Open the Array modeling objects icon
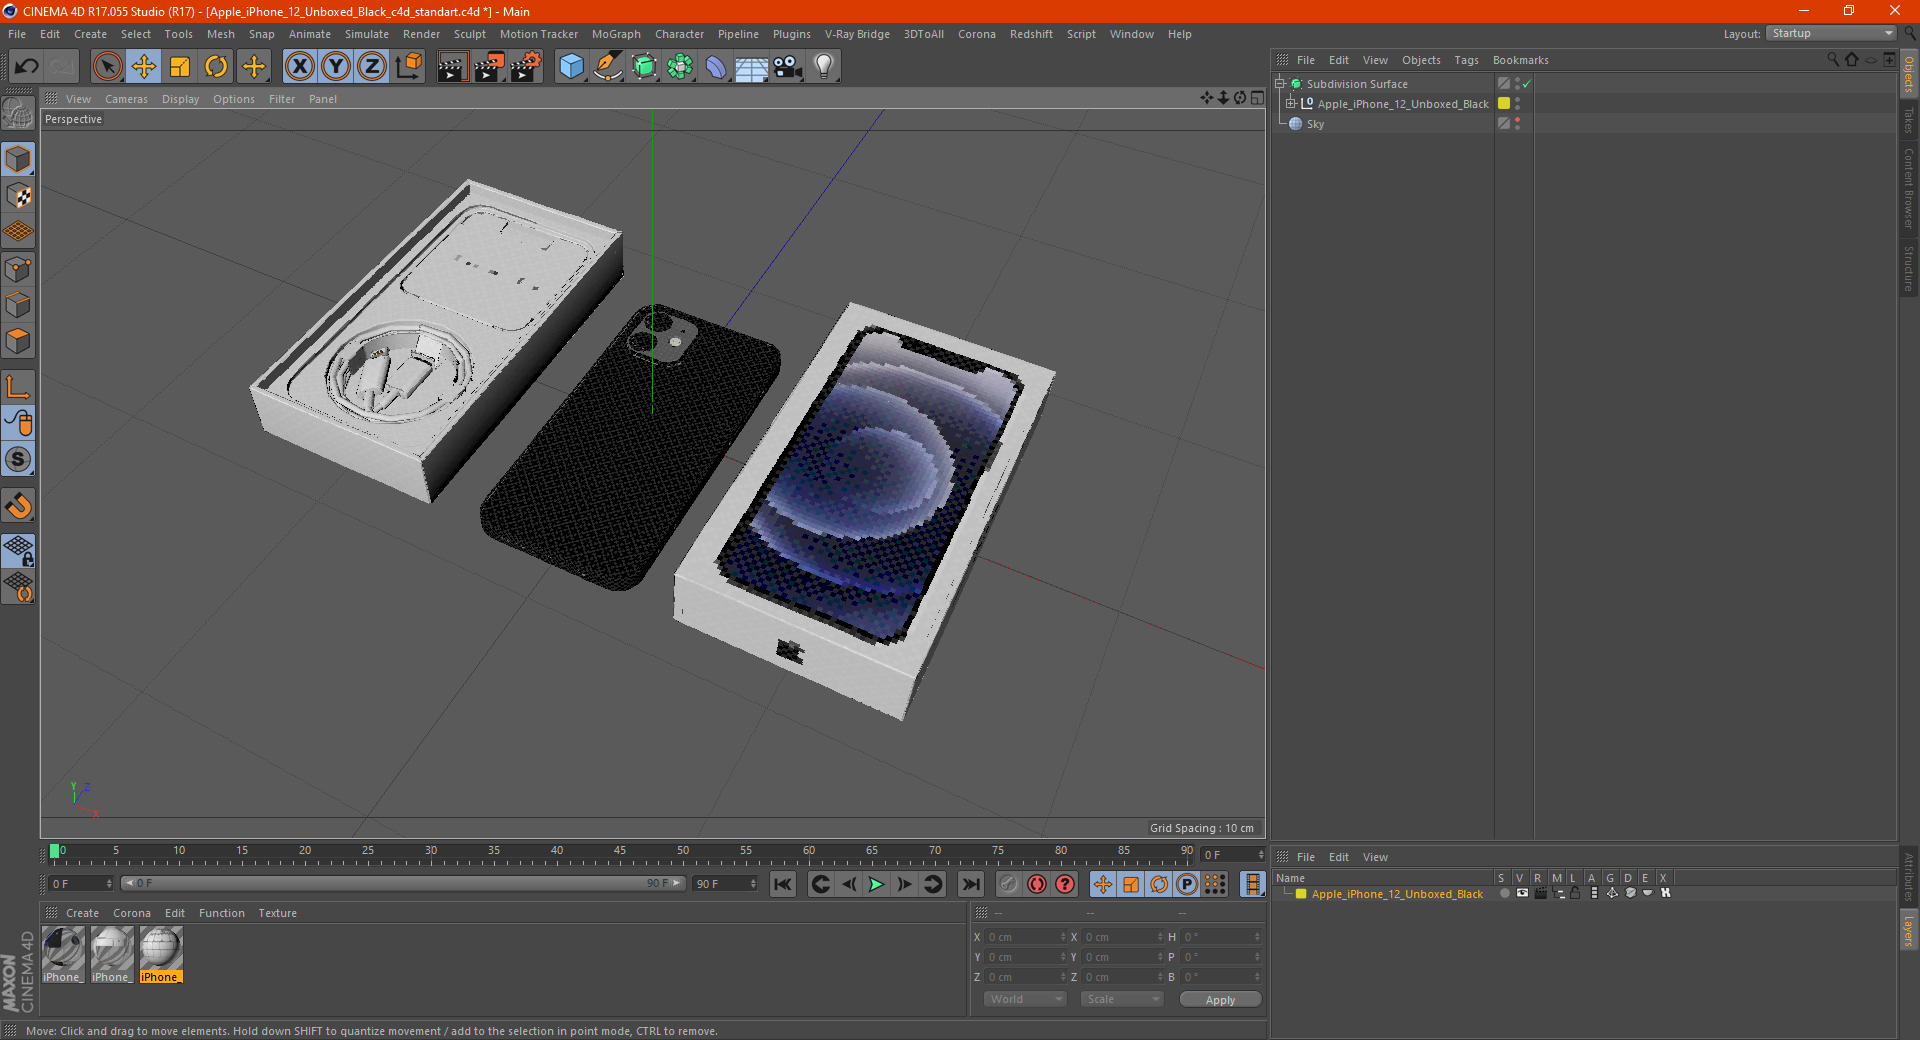Screen dimensions: 1920x1040 [x=680, y=67]
